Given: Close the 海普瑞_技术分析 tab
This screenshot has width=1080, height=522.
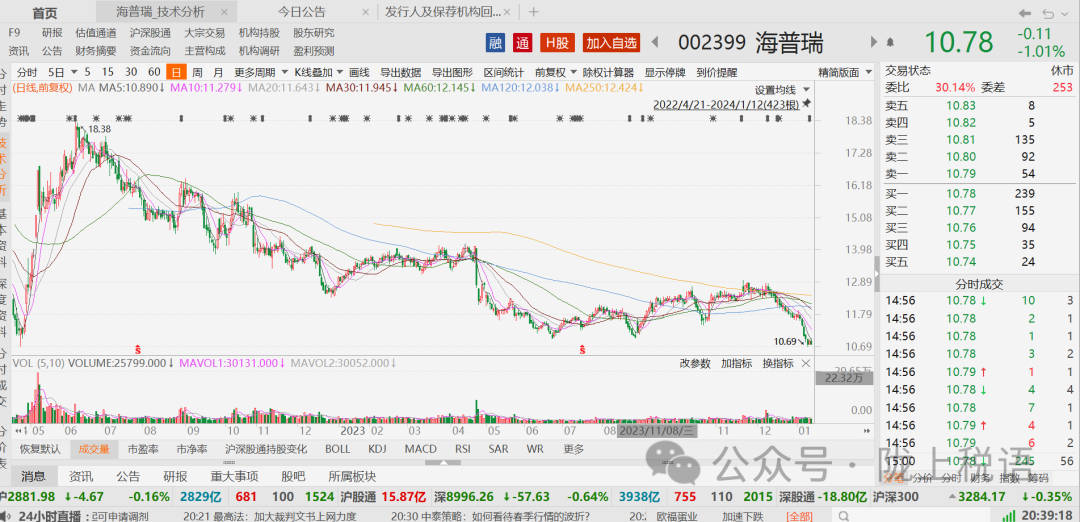Looking at the screenshot, I should (224, 12).
